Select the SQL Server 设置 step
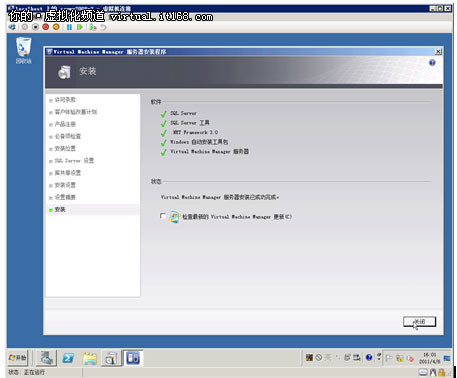 pos(74,161)
